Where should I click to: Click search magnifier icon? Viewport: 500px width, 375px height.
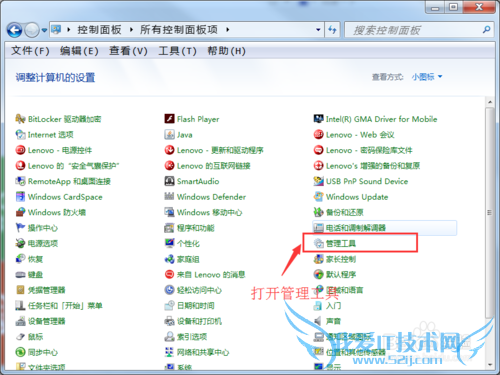[x=486, y=30]
